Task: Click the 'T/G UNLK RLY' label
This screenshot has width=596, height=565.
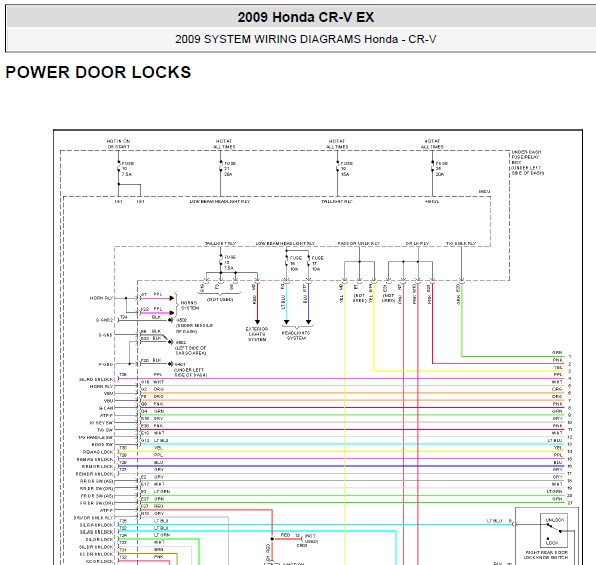Action: pos(461,243)
